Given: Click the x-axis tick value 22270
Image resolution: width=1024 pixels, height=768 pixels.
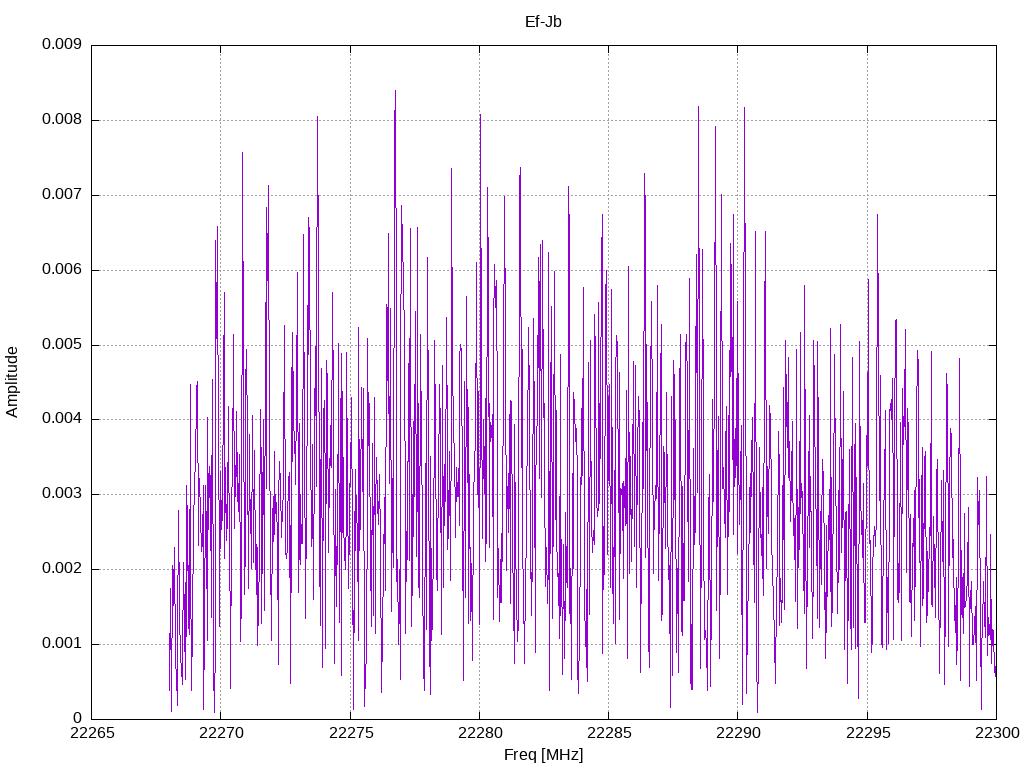Looking at the screenshot, I should coord(221,733).
